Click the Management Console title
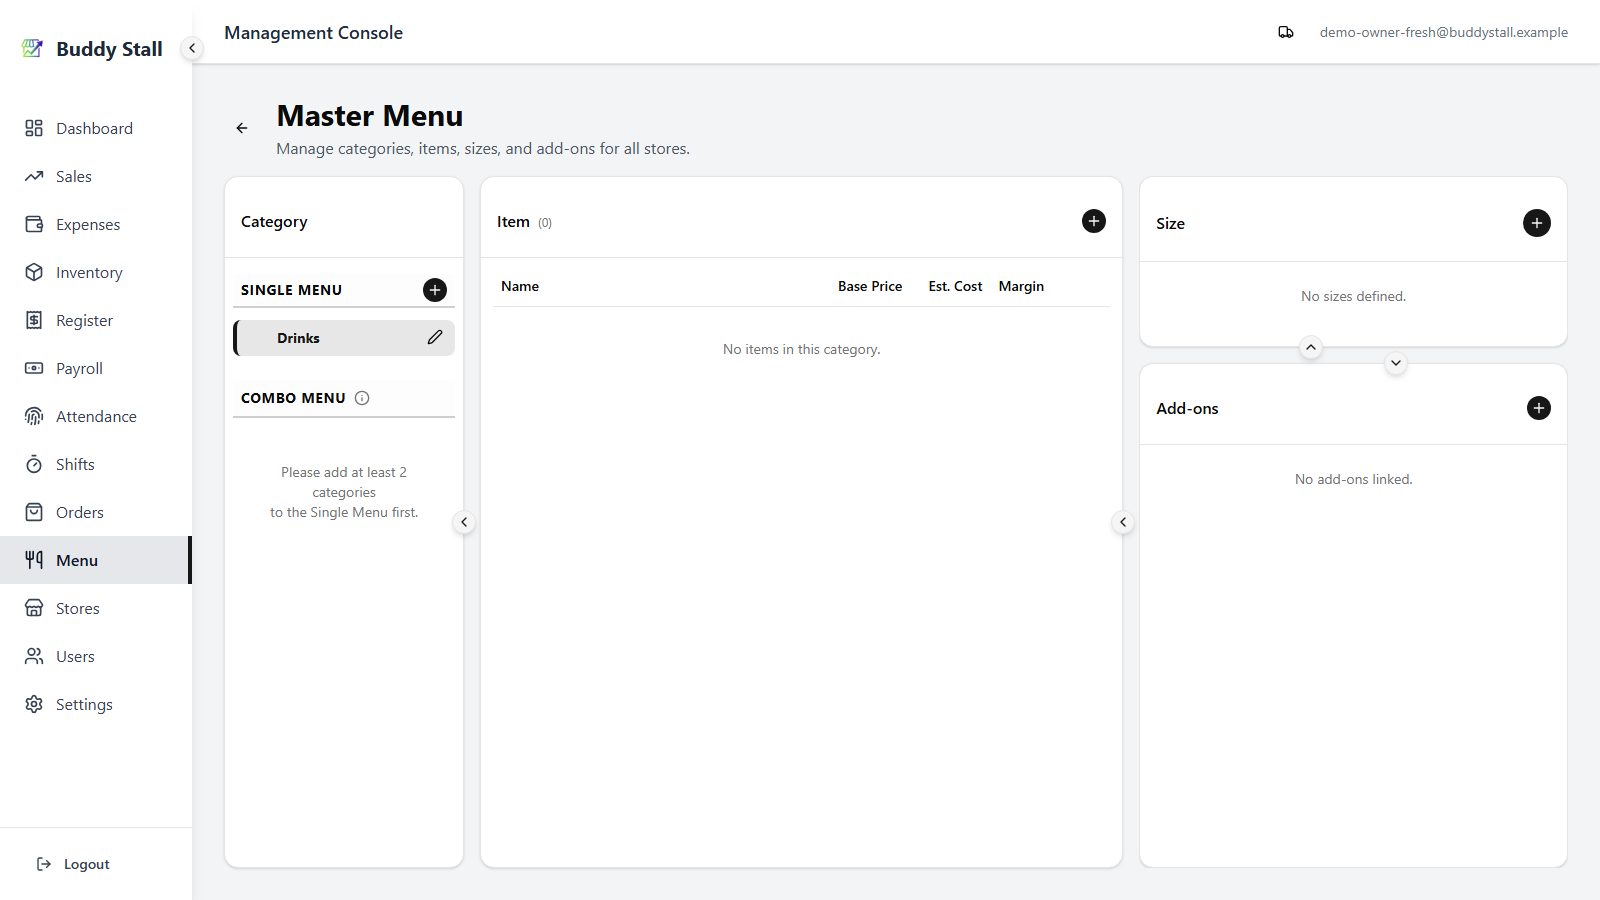 tap(313, 32)
